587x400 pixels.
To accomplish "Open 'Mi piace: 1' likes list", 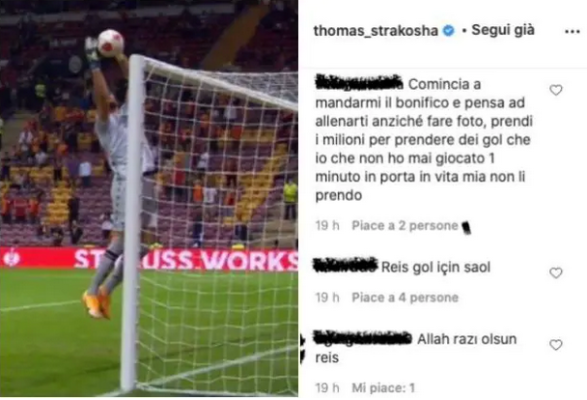I will pos(383,388).
